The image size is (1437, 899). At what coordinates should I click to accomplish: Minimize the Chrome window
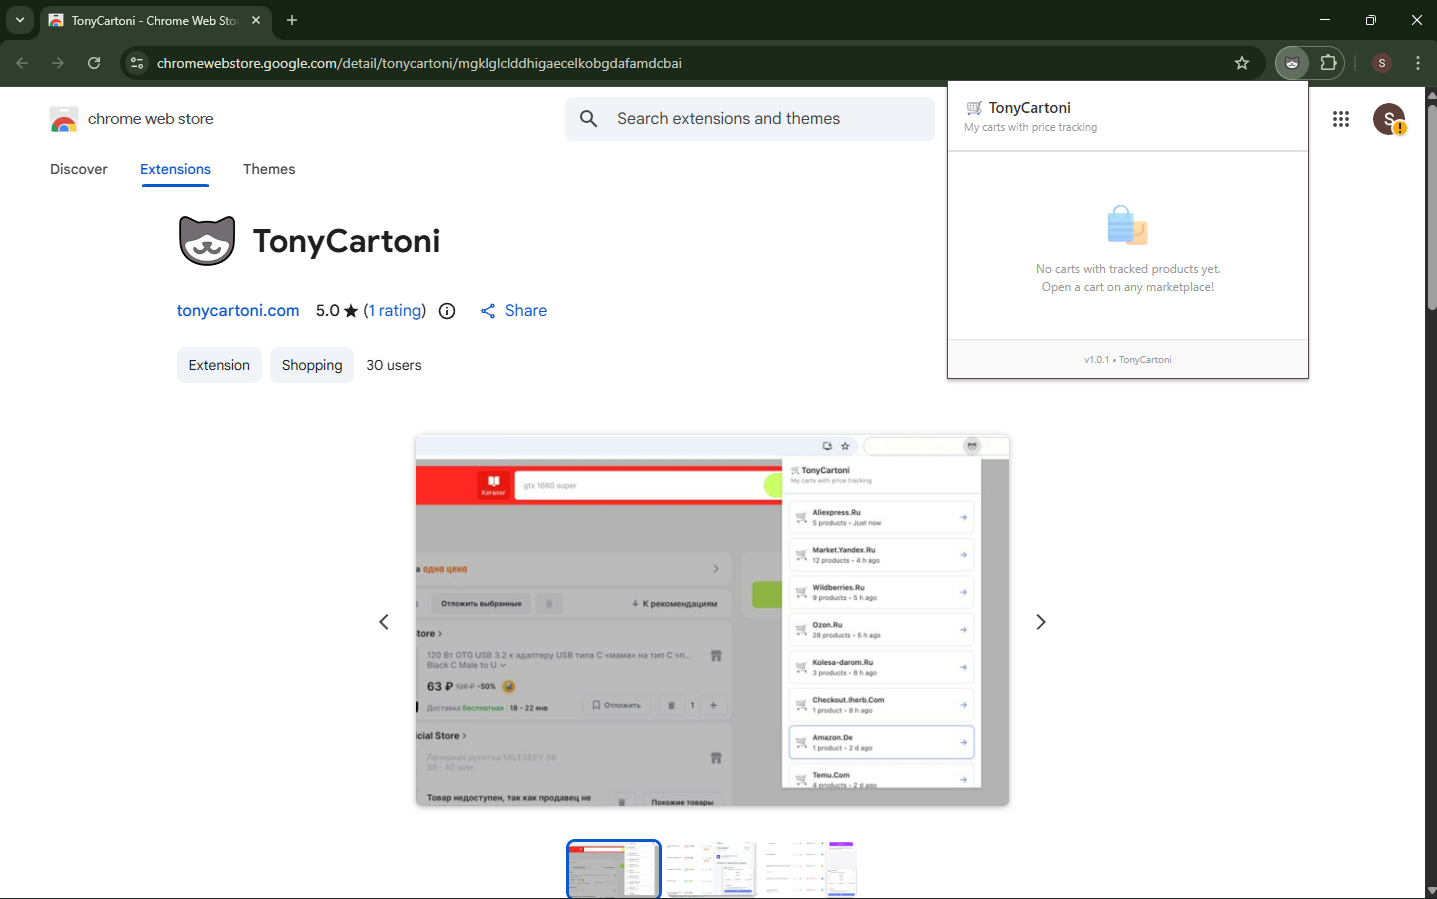tap(1325, 20)
